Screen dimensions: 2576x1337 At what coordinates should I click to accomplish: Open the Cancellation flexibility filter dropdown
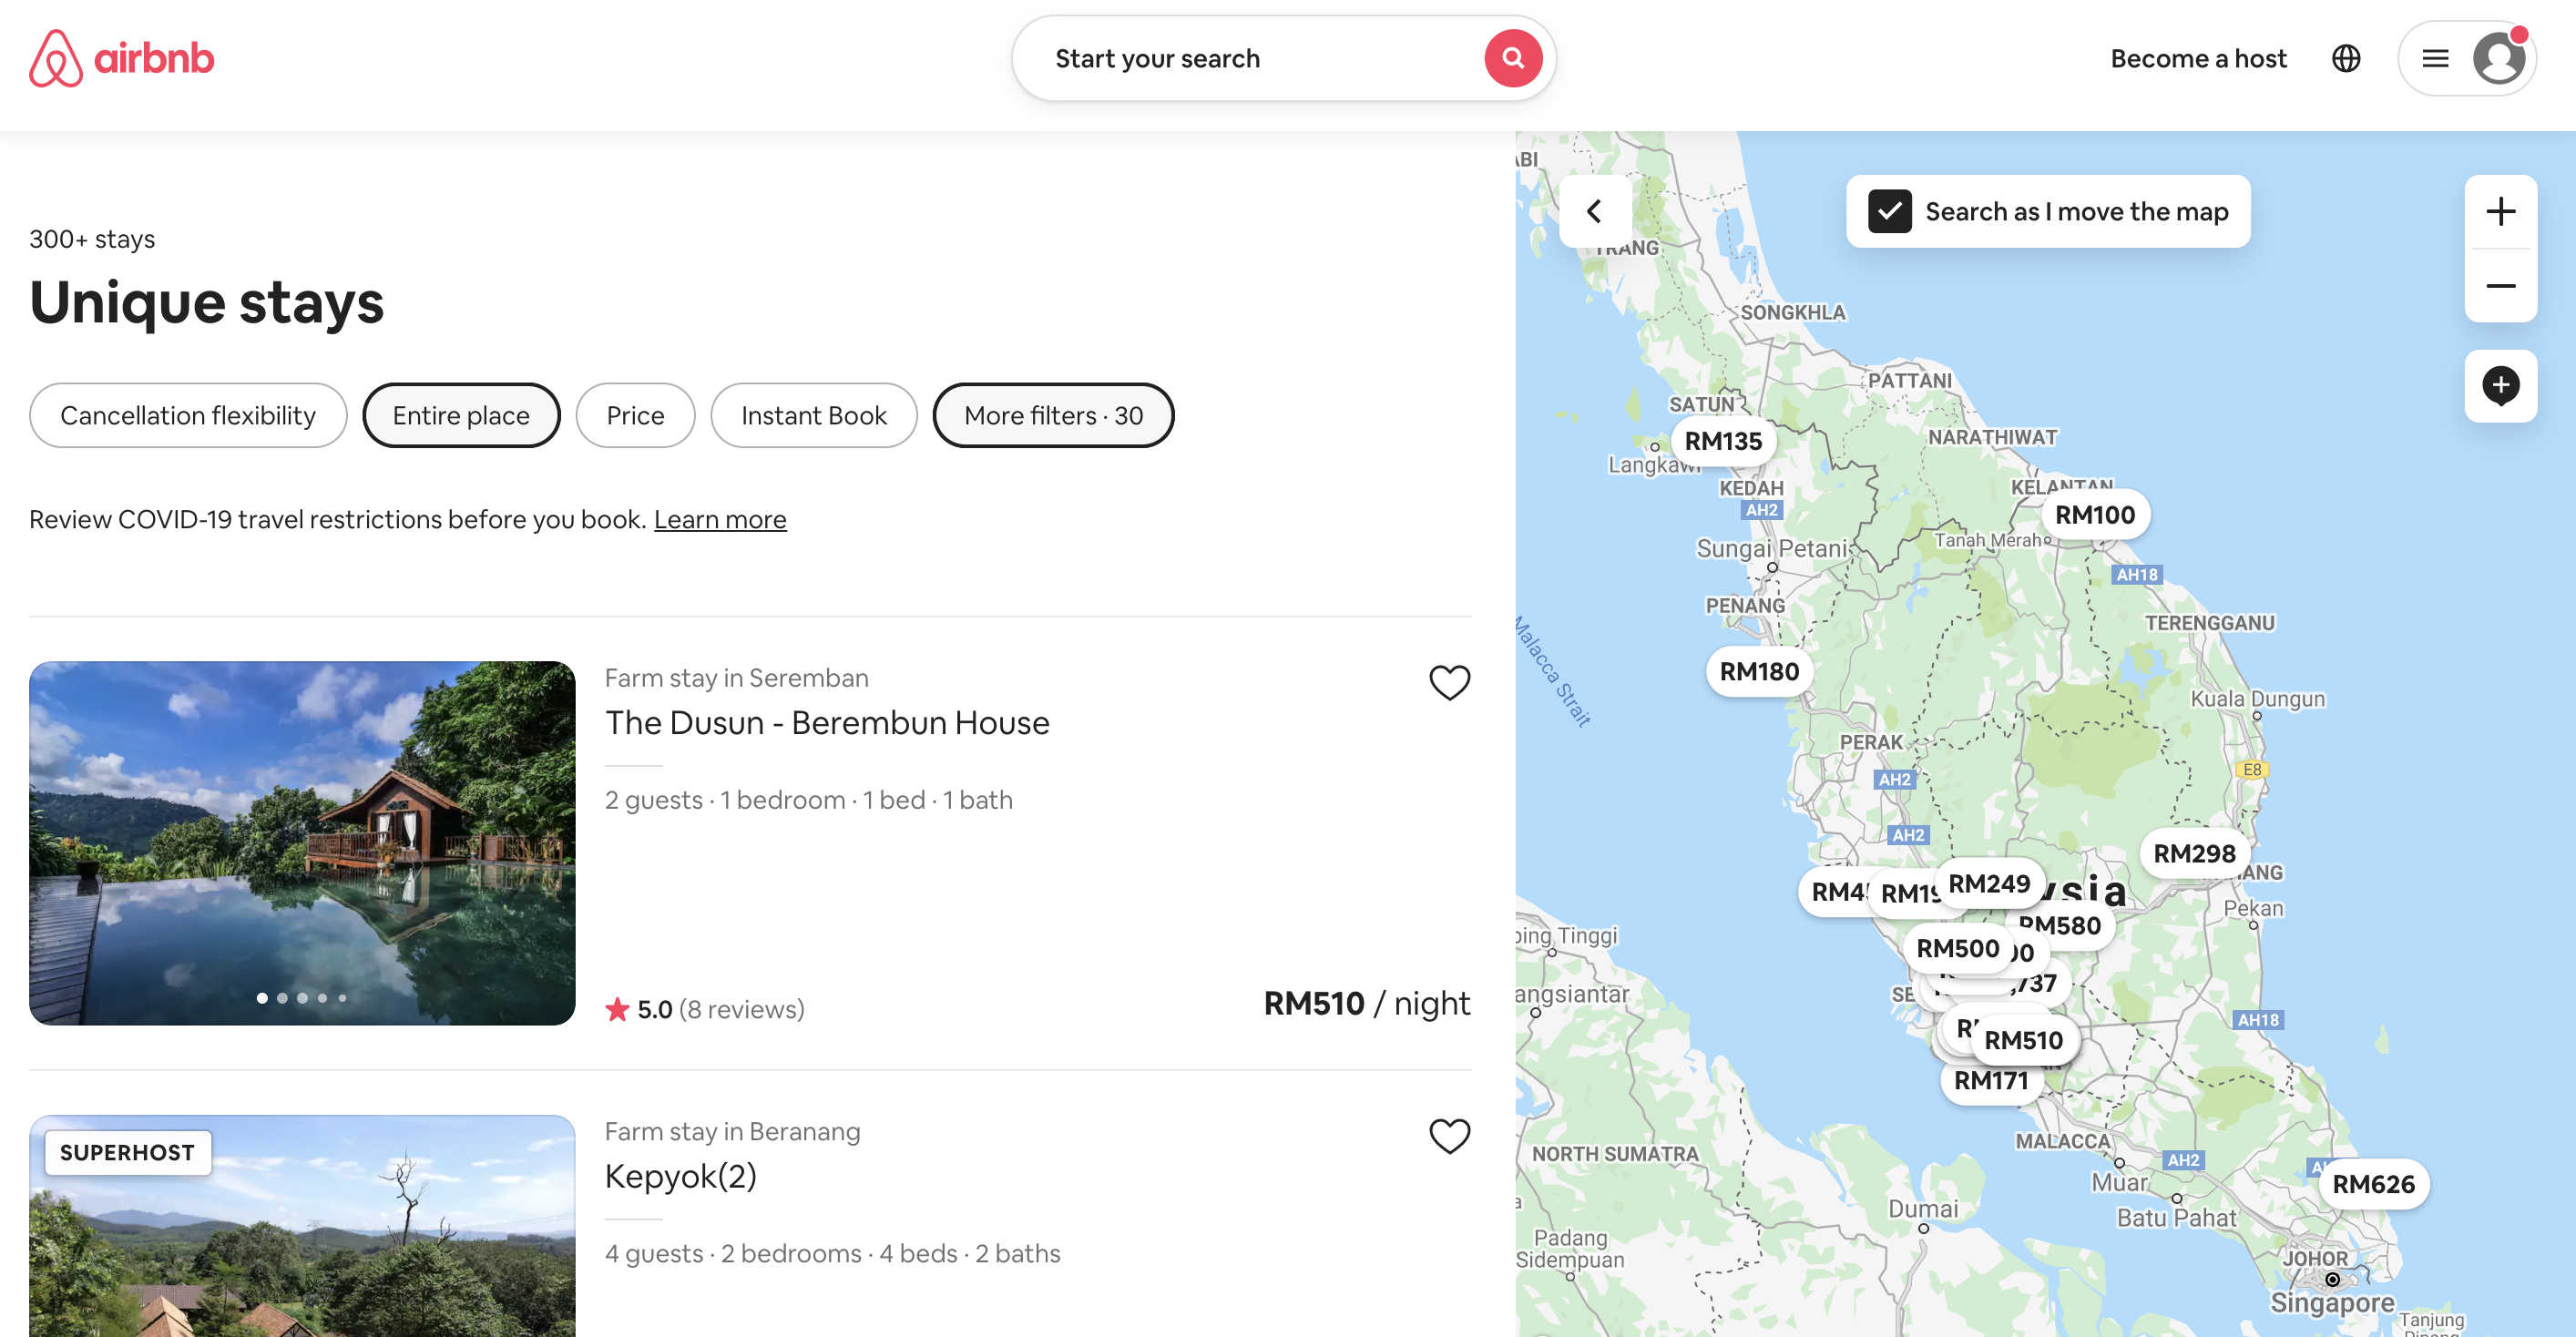(188, 415)
